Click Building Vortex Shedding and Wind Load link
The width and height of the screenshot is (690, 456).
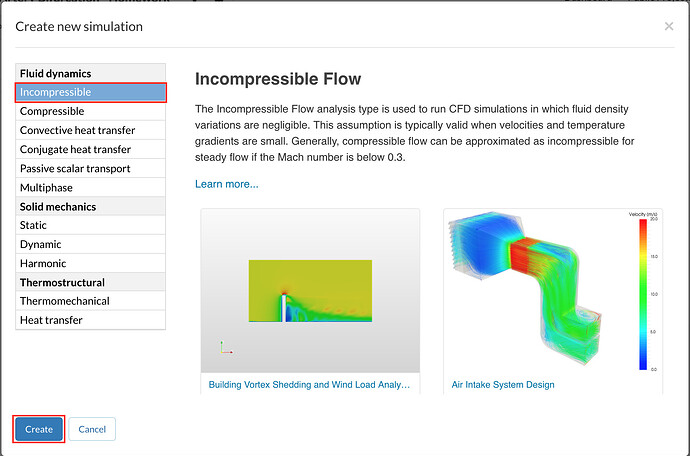pyautogui.click(x=309, y=384)
